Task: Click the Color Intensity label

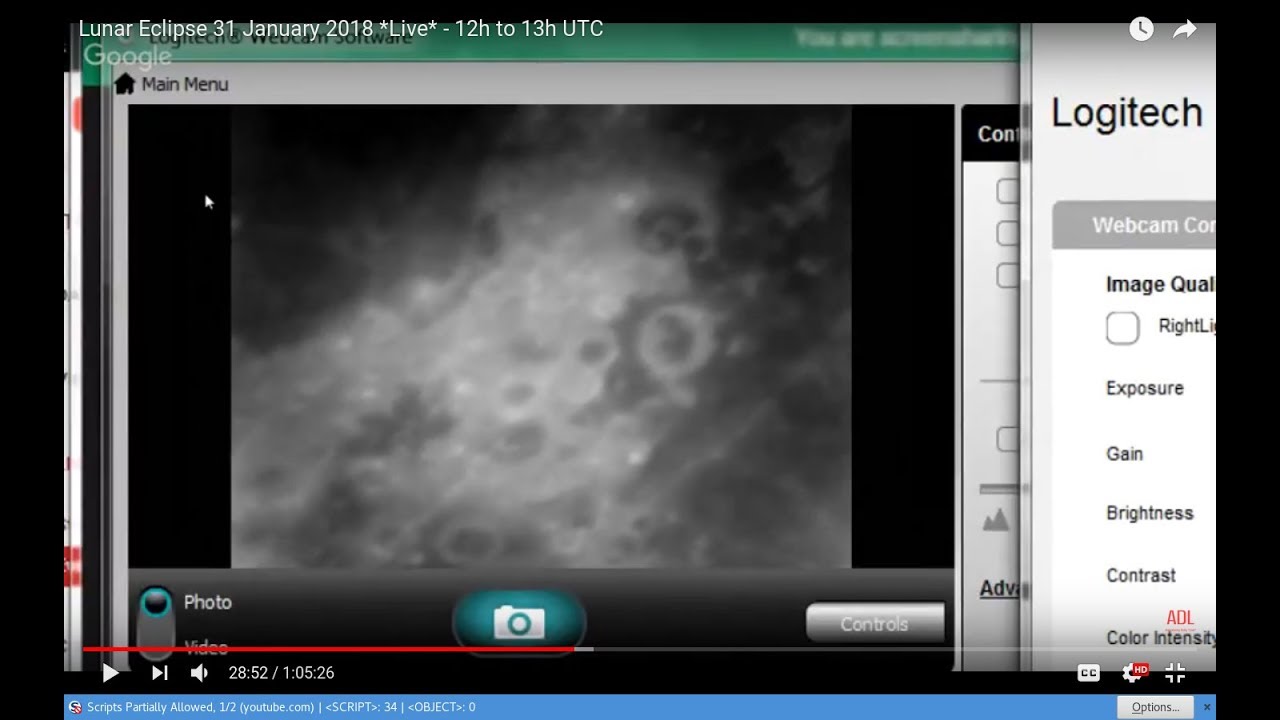Action: click(x=1160, y=637)
